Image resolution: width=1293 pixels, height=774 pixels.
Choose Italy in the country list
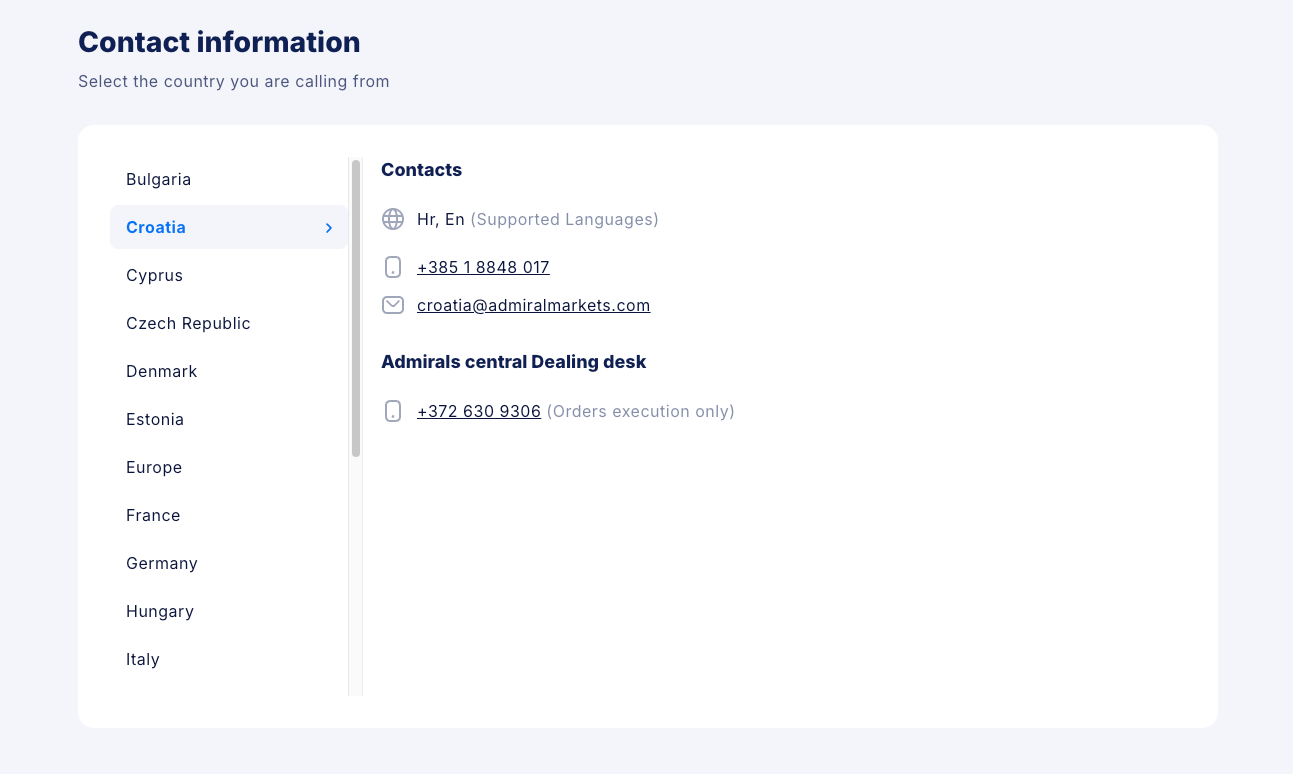point(143,659)
